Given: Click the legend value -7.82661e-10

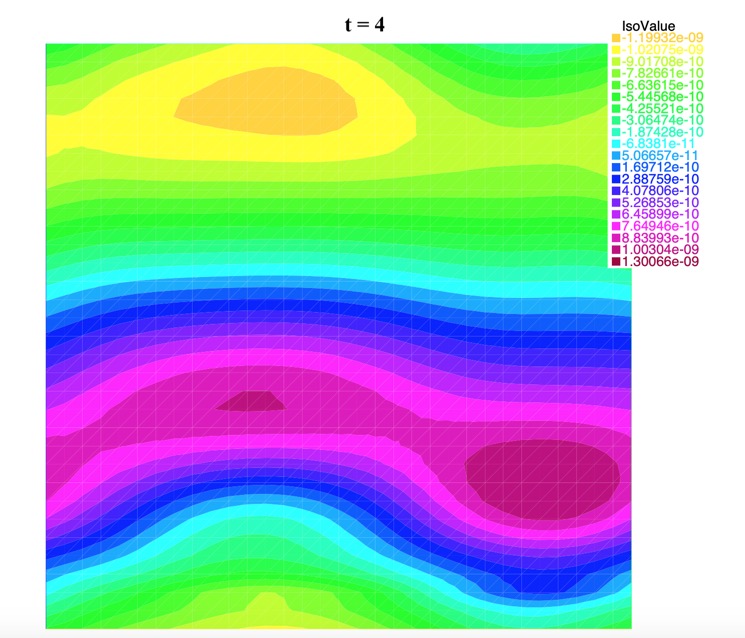Looking at the screenshot, I should [x=662, y=73].
